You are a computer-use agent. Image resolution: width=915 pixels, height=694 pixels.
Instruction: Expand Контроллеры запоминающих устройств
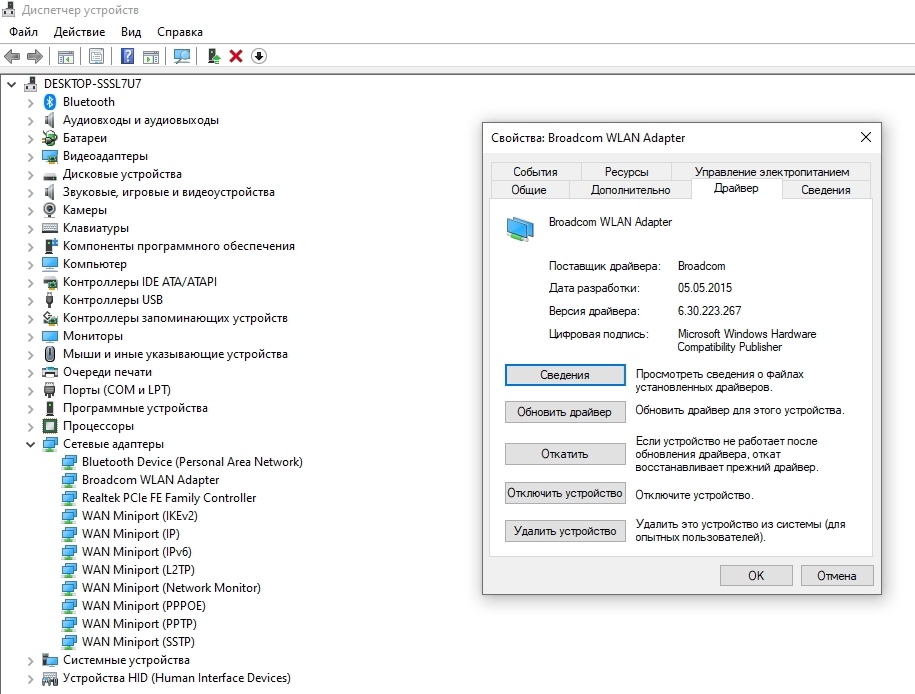click(x=30, y=319)
